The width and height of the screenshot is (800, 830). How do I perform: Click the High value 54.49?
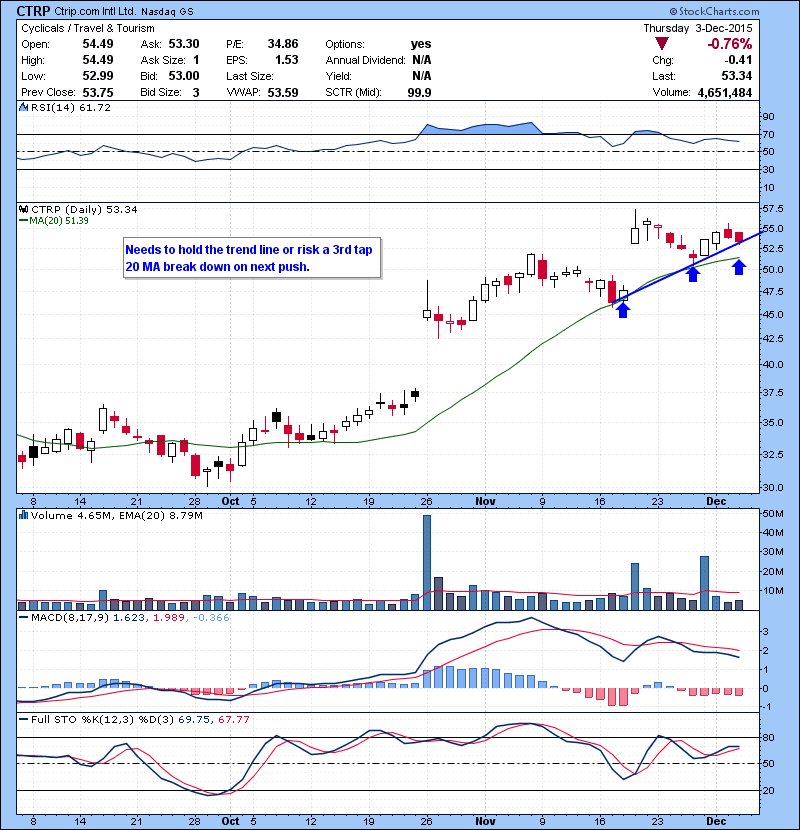click(x=98, y=60)
